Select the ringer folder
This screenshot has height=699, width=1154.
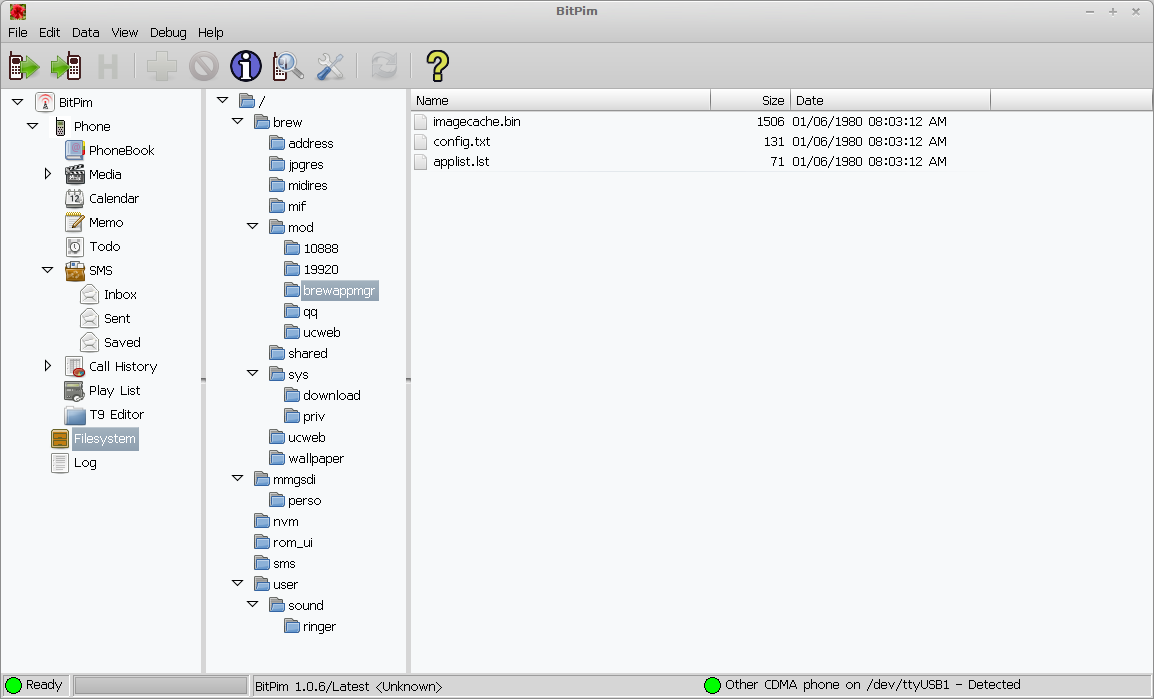point(319,627)
